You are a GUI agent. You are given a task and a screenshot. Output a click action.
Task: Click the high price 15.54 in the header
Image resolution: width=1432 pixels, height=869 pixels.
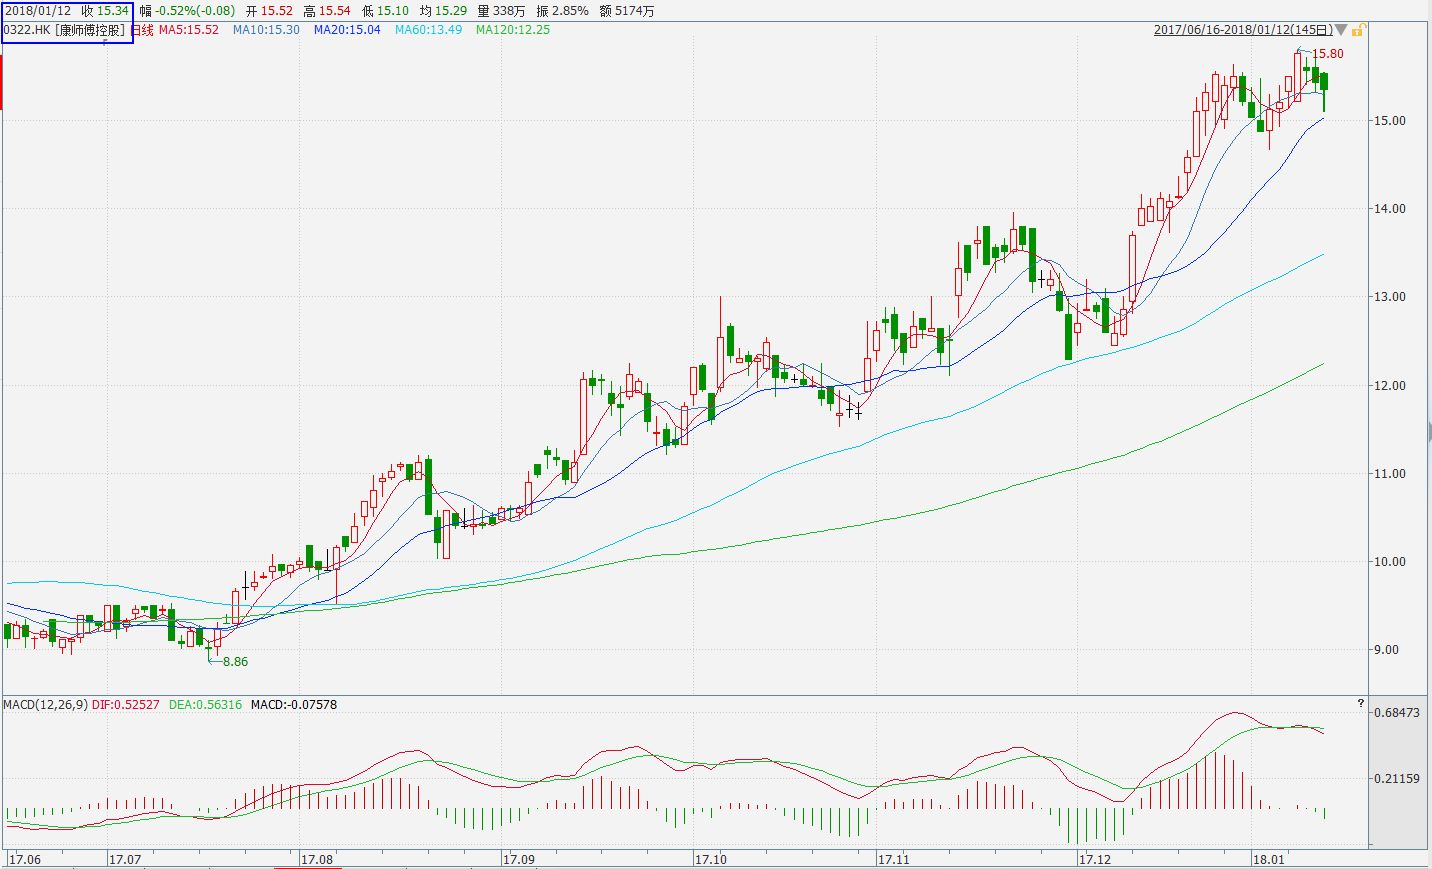click(x=335, y=11)
